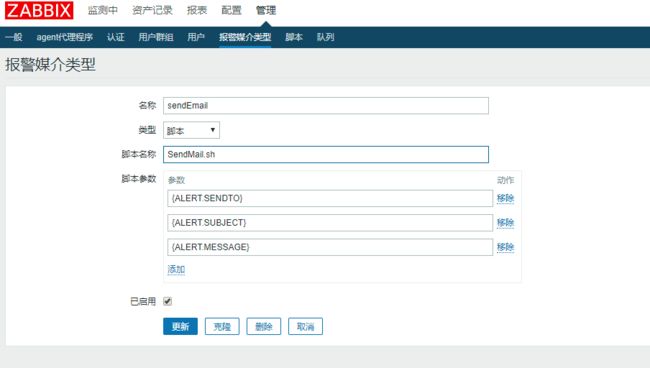
Task: Focus the 名称 field containing sendEmail
Action: [326, 106]
